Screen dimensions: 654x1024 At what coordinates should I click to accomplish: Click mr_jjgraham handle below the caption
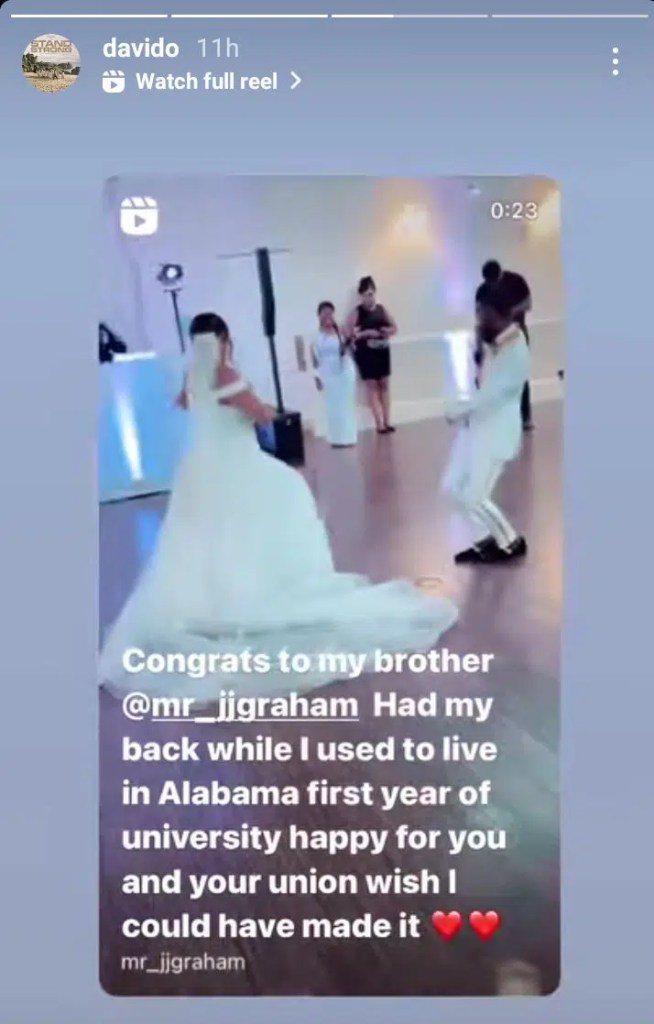tap(183, 962)
